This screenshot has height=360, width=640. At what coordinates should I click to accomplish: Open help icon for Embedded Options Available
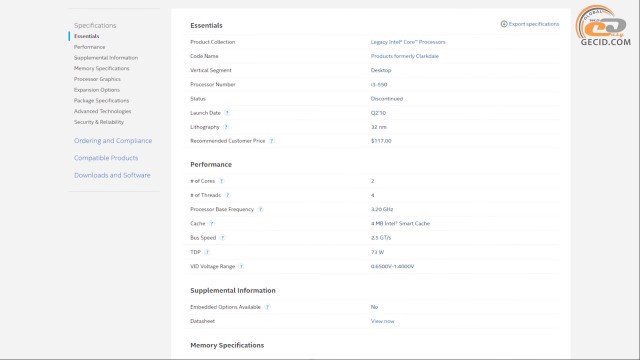click(x=267, y=307)
